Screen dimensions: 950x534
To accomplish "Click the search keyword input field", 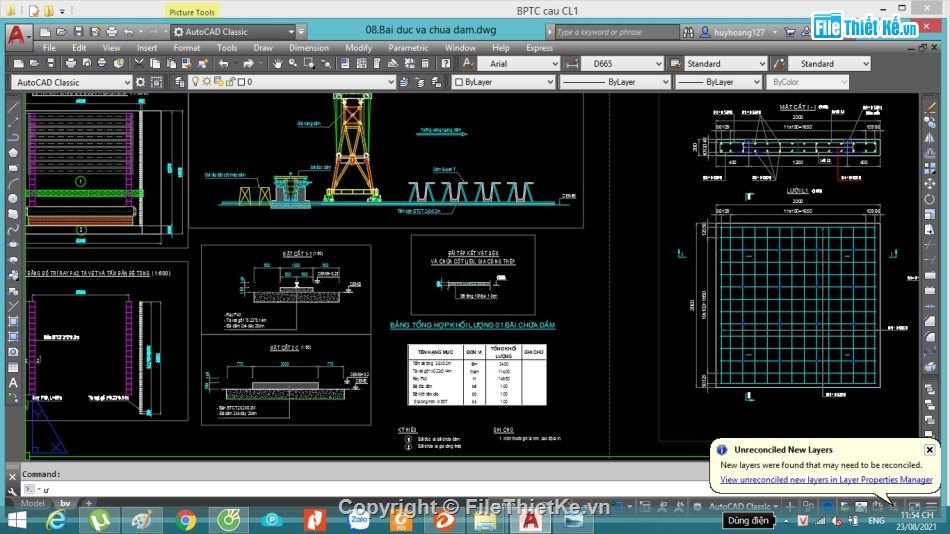I will pos(616,32).
